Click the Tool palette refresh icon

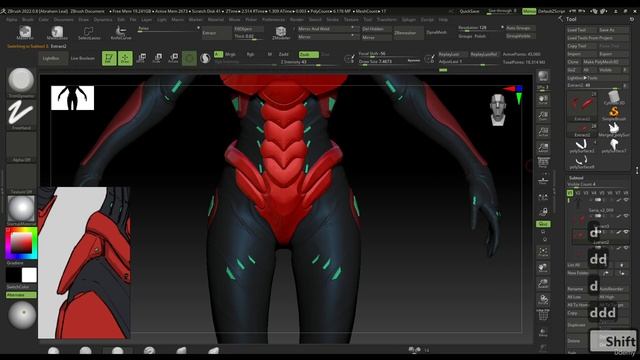pyautogui.click(x=632, y=19)
